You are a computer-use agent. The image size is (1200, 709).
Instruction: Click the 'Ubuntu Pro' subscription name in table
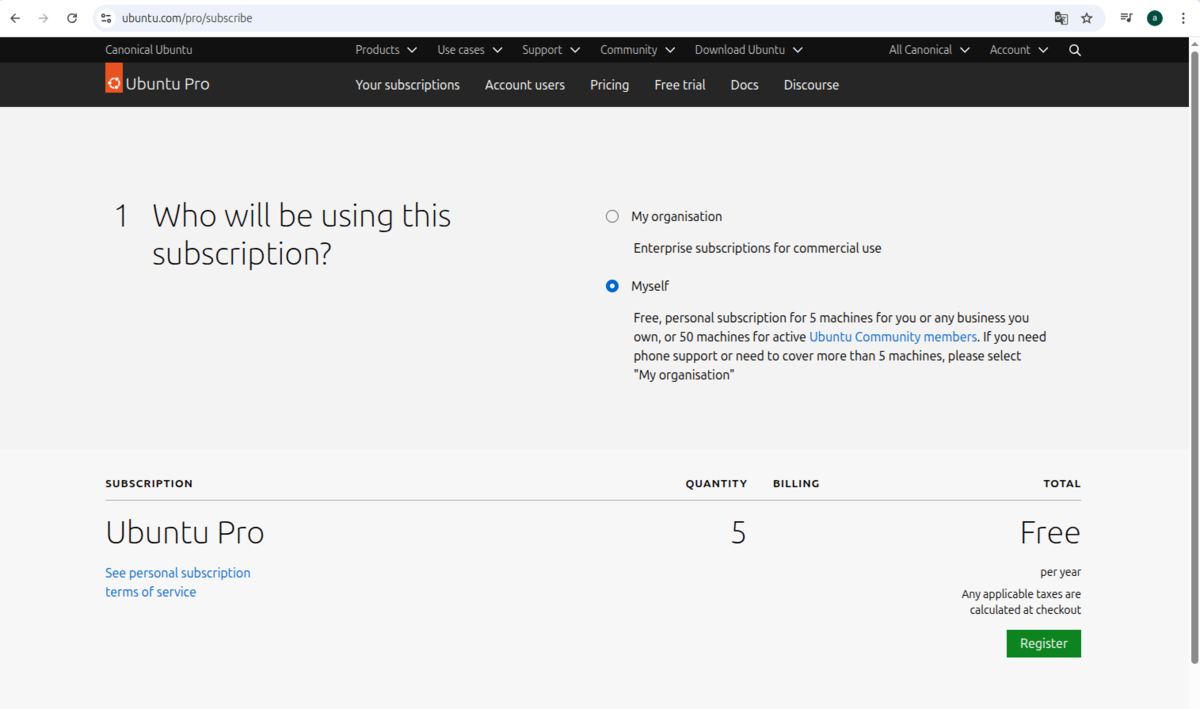coord(185,532)
